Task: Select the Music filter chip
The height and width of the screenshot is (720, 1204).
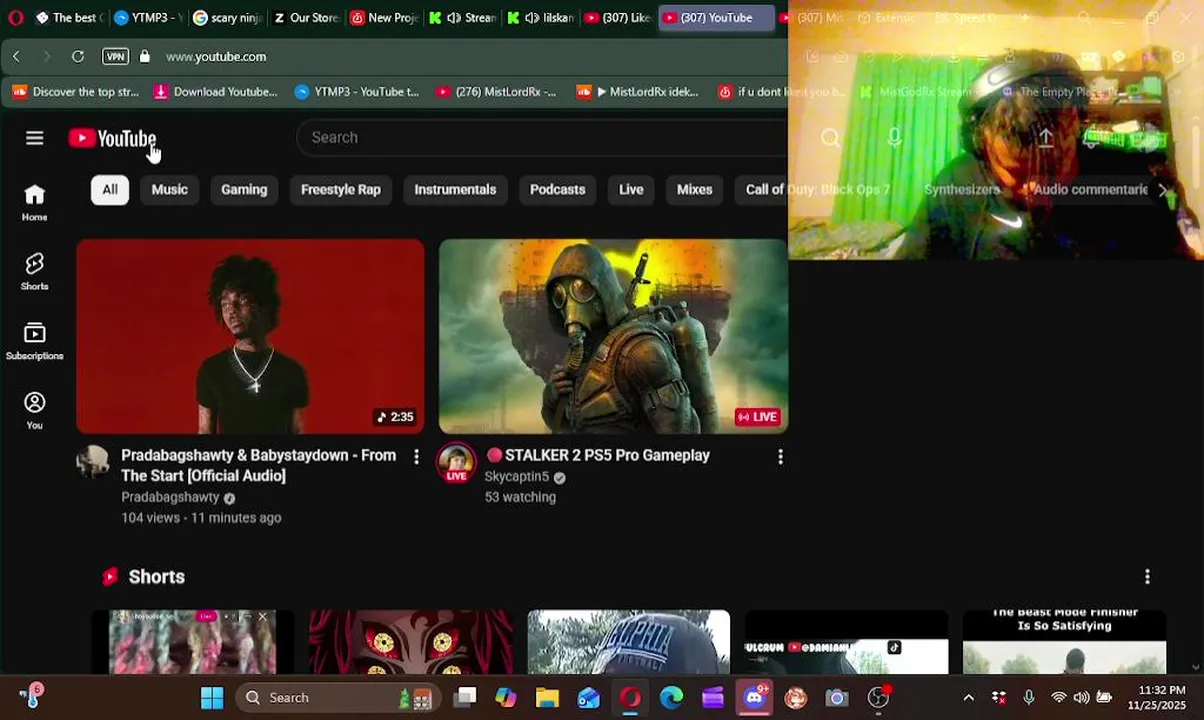Action: [170, 189]
